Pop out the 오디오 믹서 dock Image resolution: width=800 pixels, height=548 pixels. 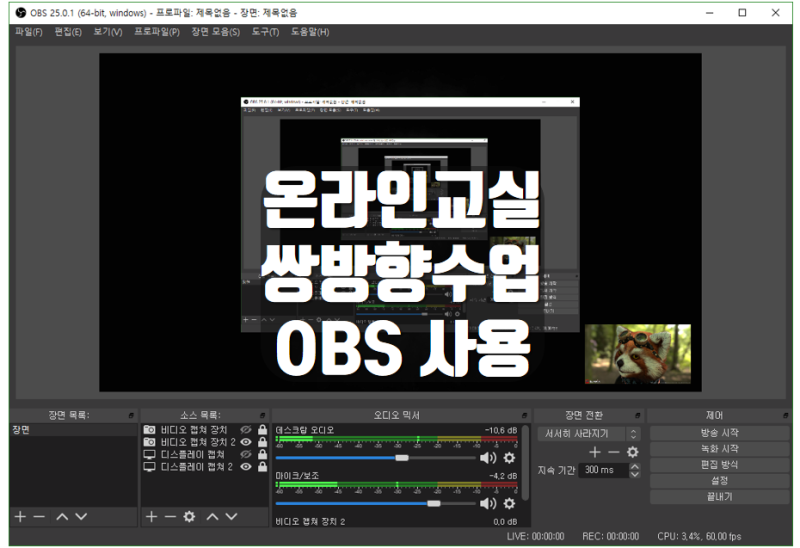click(x=524, y=415)
